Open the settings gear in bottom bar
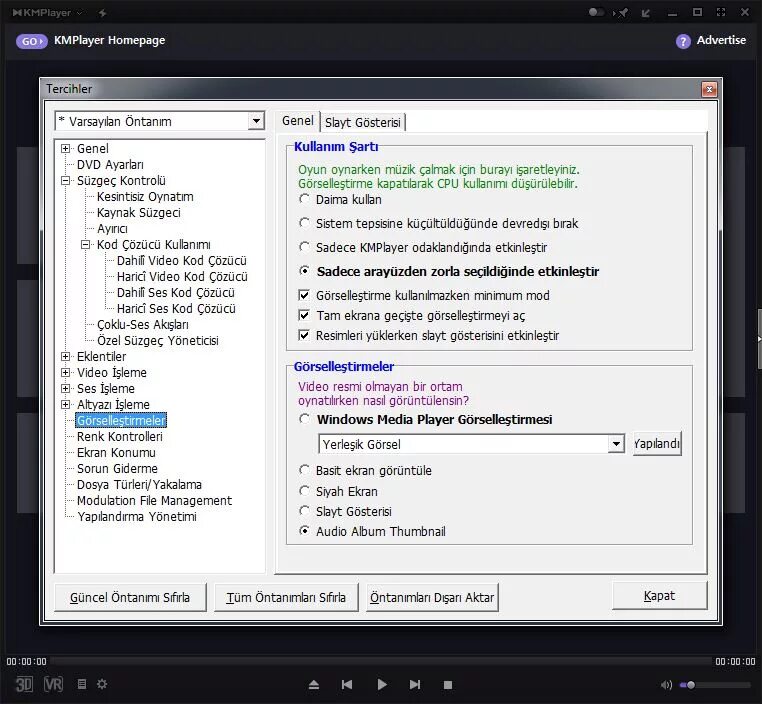 click(x=102, y=684)
